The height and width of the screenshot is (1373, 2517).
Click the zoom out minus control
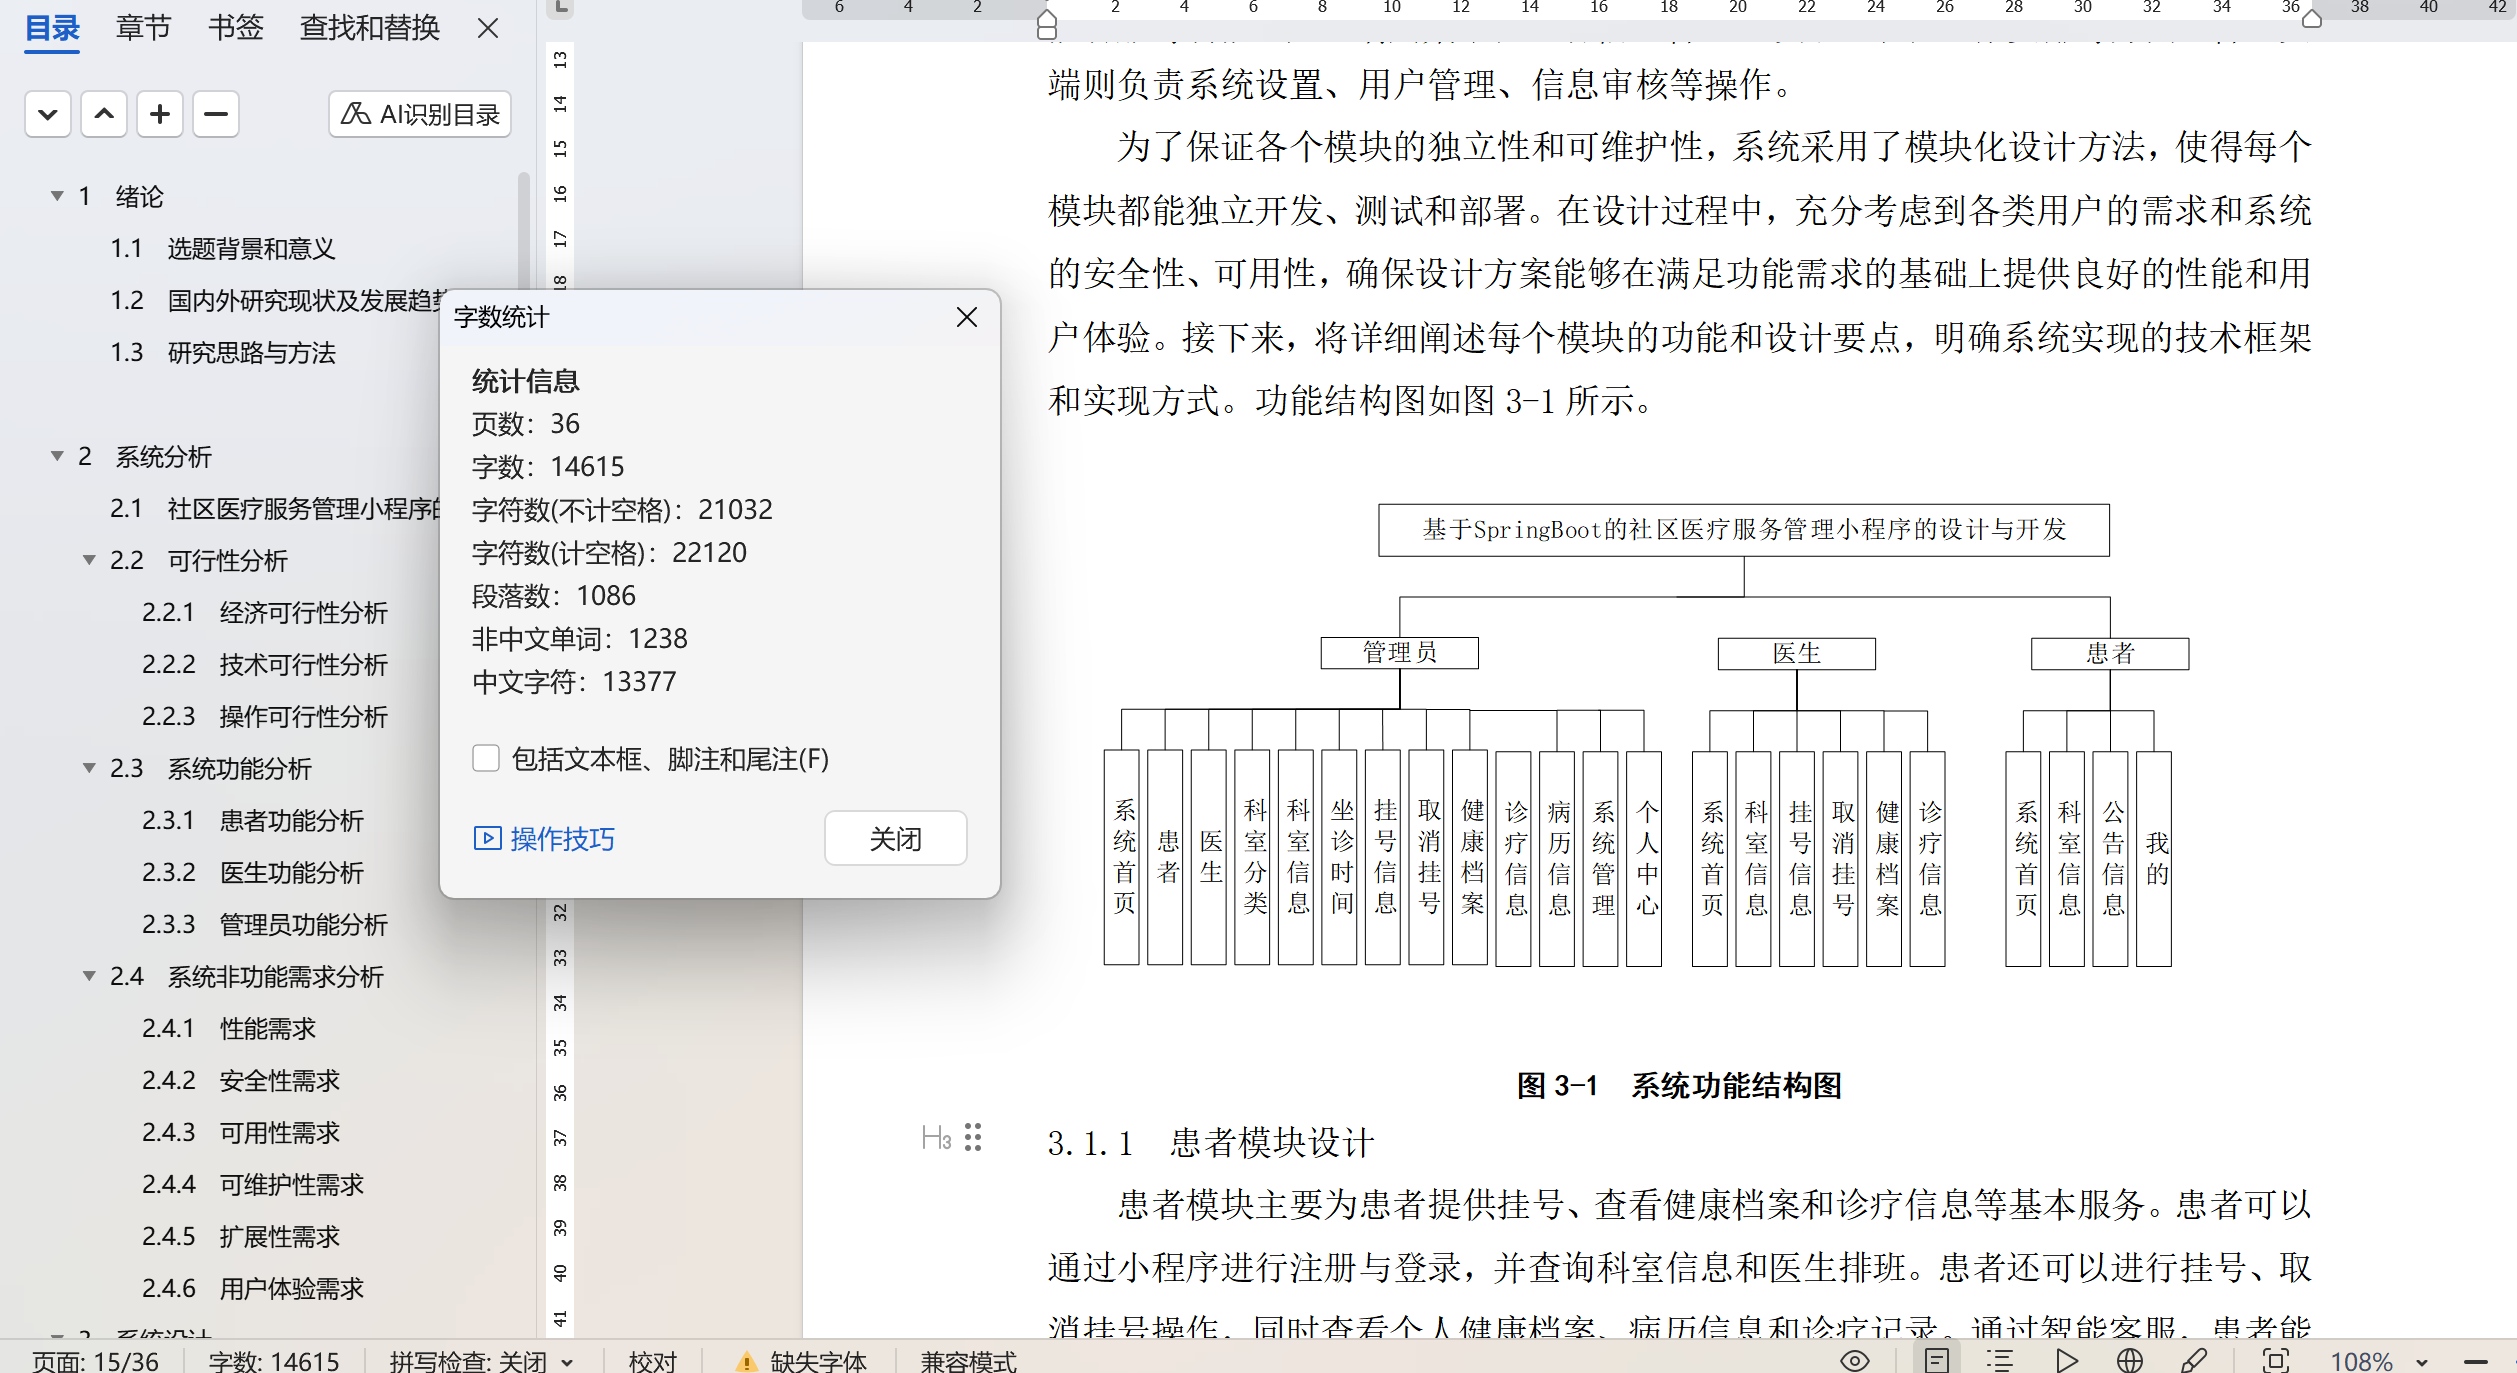coord(2476,1361)
